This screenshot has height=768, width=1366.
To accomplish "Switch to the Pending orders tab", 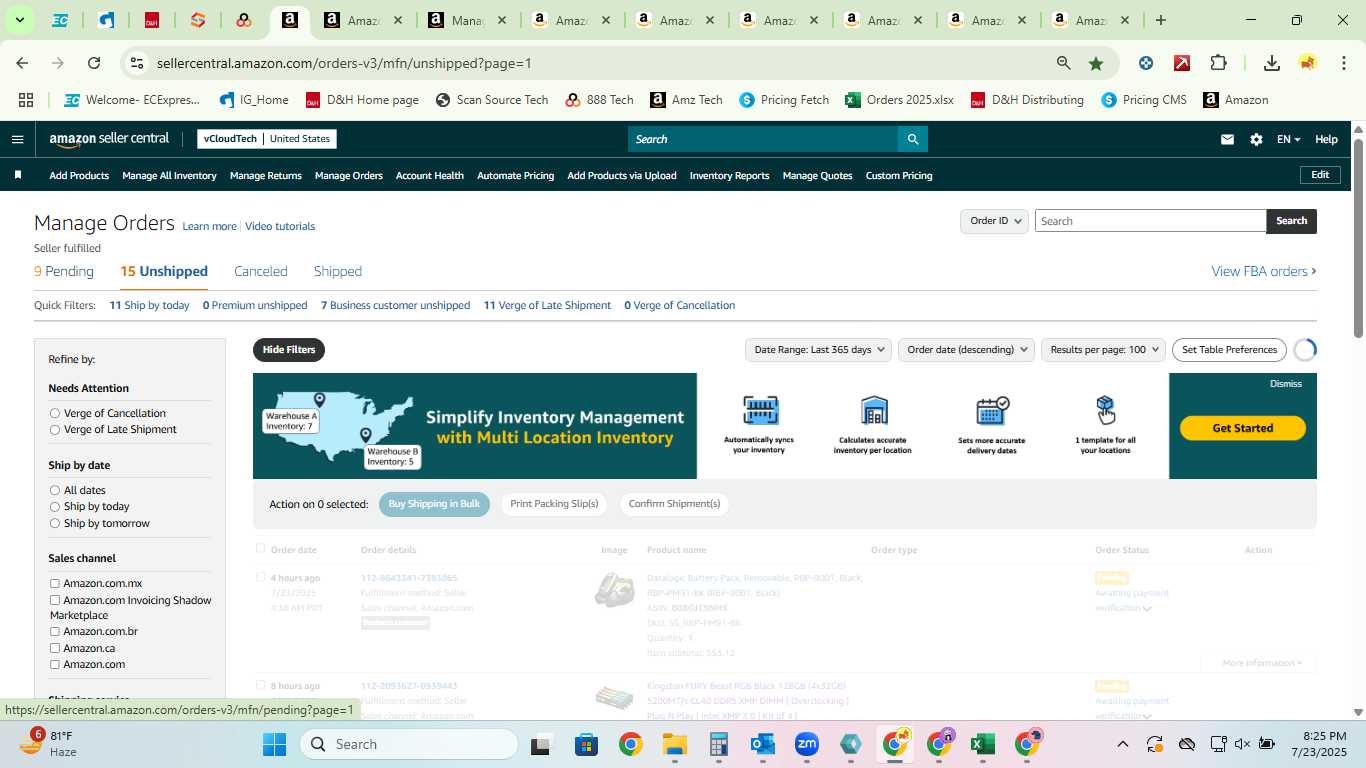I will [x=64, y=271].
